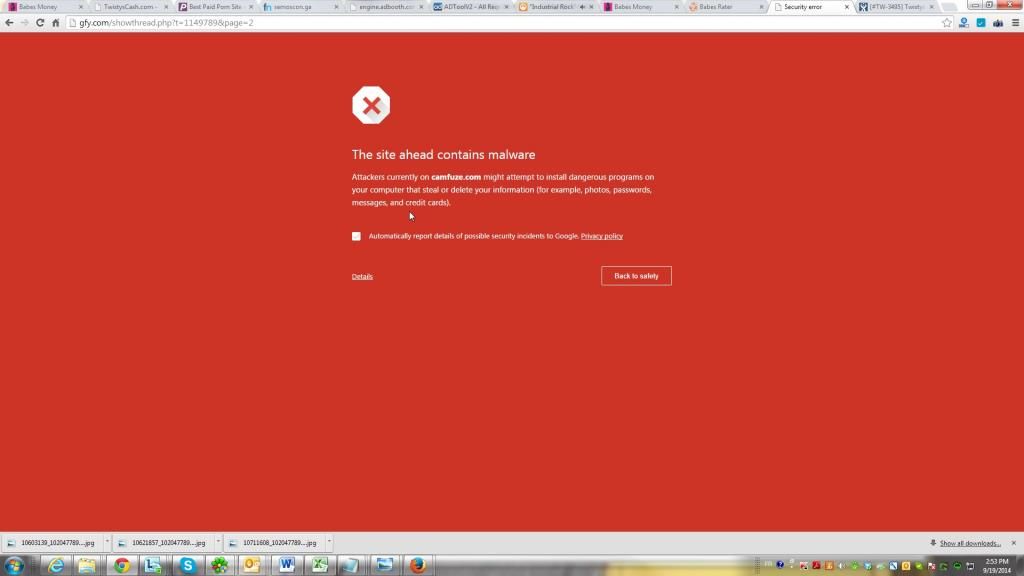Reload the page with the refresh icon
The image size is (1024, 576).
click(40, 23)
